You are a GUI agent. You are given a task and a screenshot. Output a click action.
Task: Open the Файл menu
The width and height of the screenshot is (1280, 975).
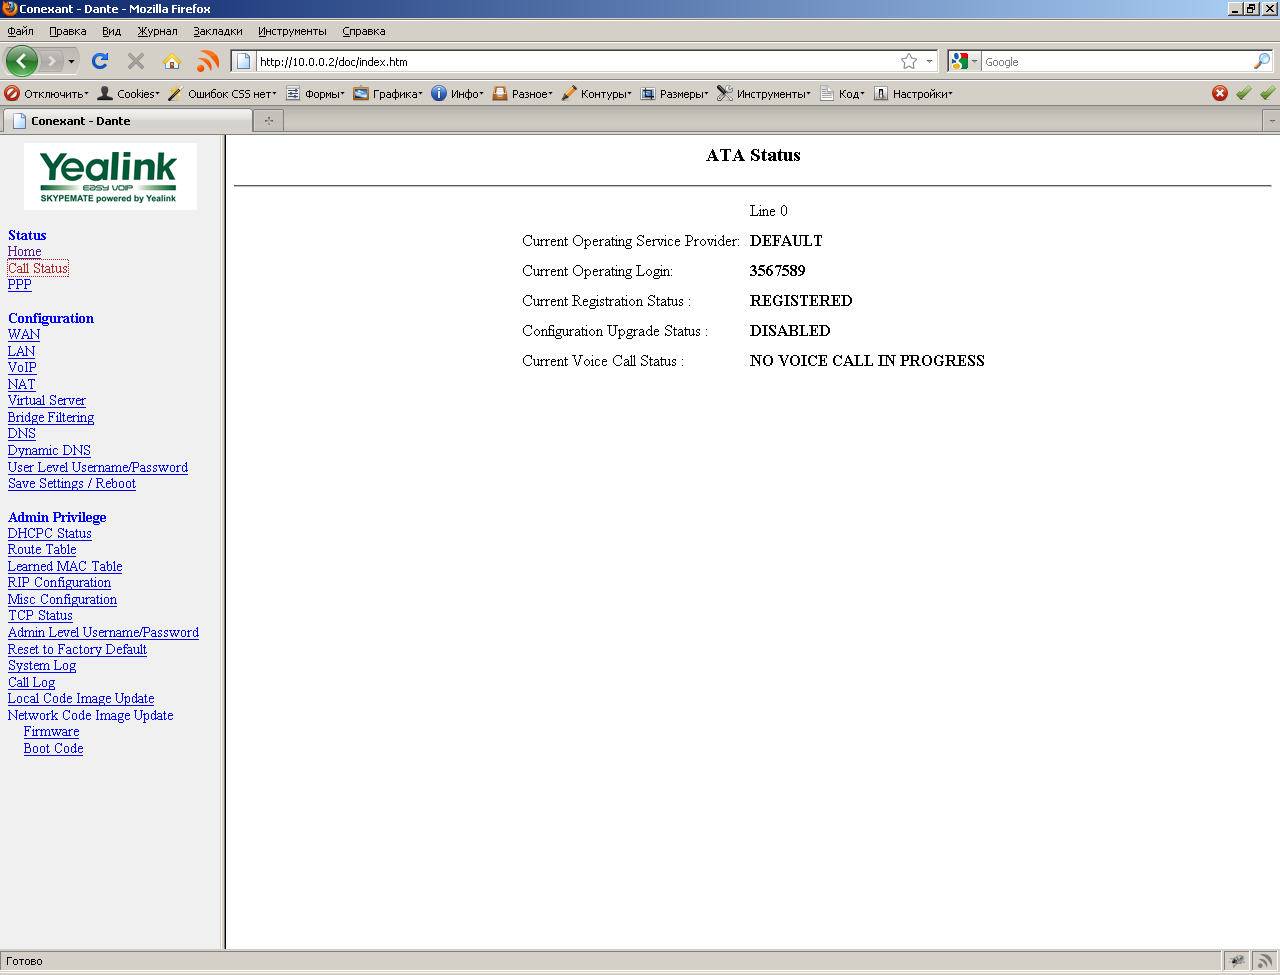20,31
